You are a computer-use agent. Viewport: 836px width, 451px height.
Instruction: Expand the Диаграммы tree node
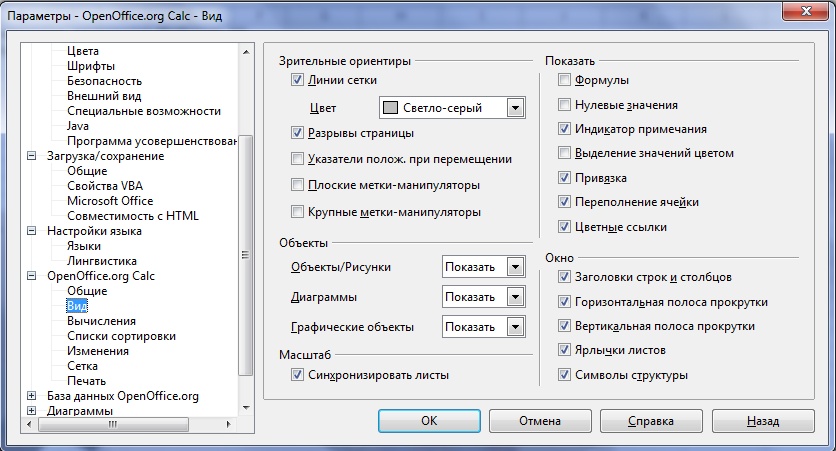[31, 410]
